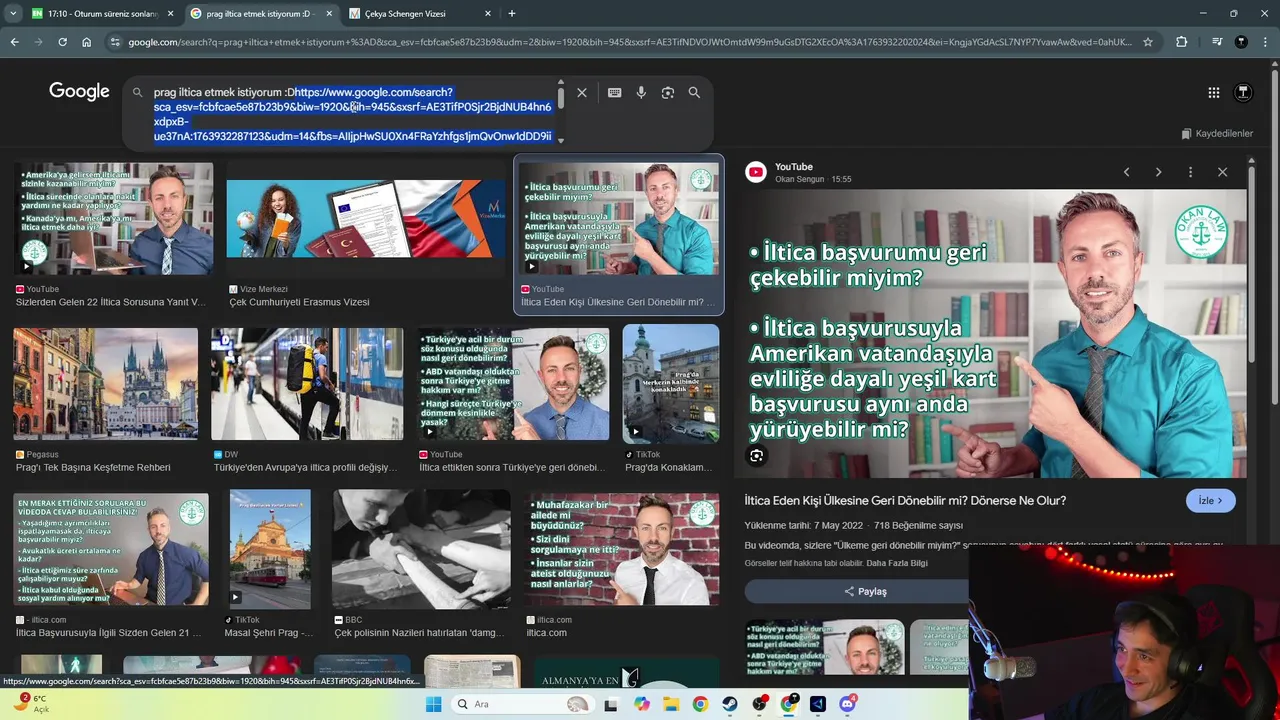The height and width of the screenshot is (720, 1280).
Task: Open Windows Start menu
Action: click(433, 704)
